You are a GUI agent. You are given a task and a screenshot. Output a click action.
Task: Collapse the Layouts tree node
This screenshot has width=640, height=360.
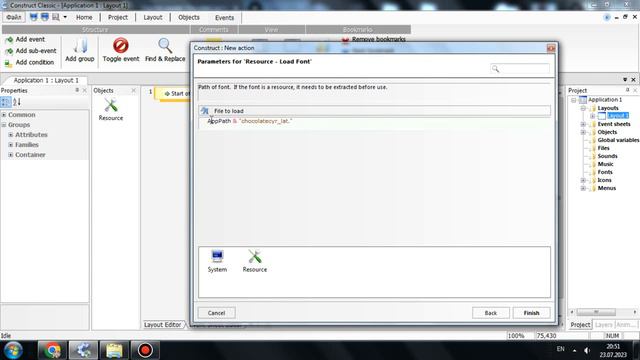(583, 108)
